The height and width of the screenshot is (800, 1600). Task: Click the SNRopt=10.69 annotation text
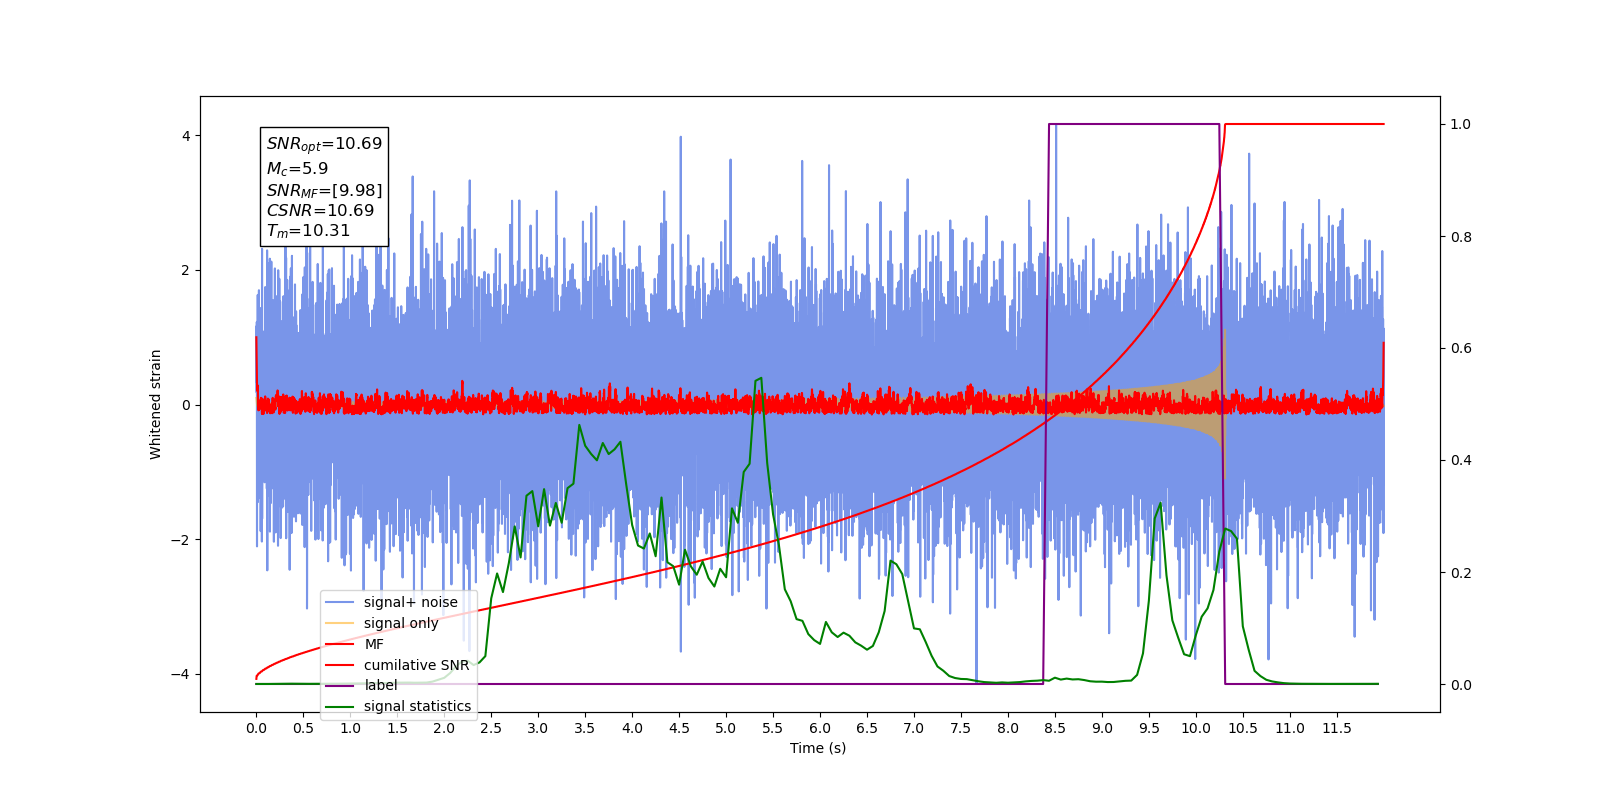pos(324,144)
